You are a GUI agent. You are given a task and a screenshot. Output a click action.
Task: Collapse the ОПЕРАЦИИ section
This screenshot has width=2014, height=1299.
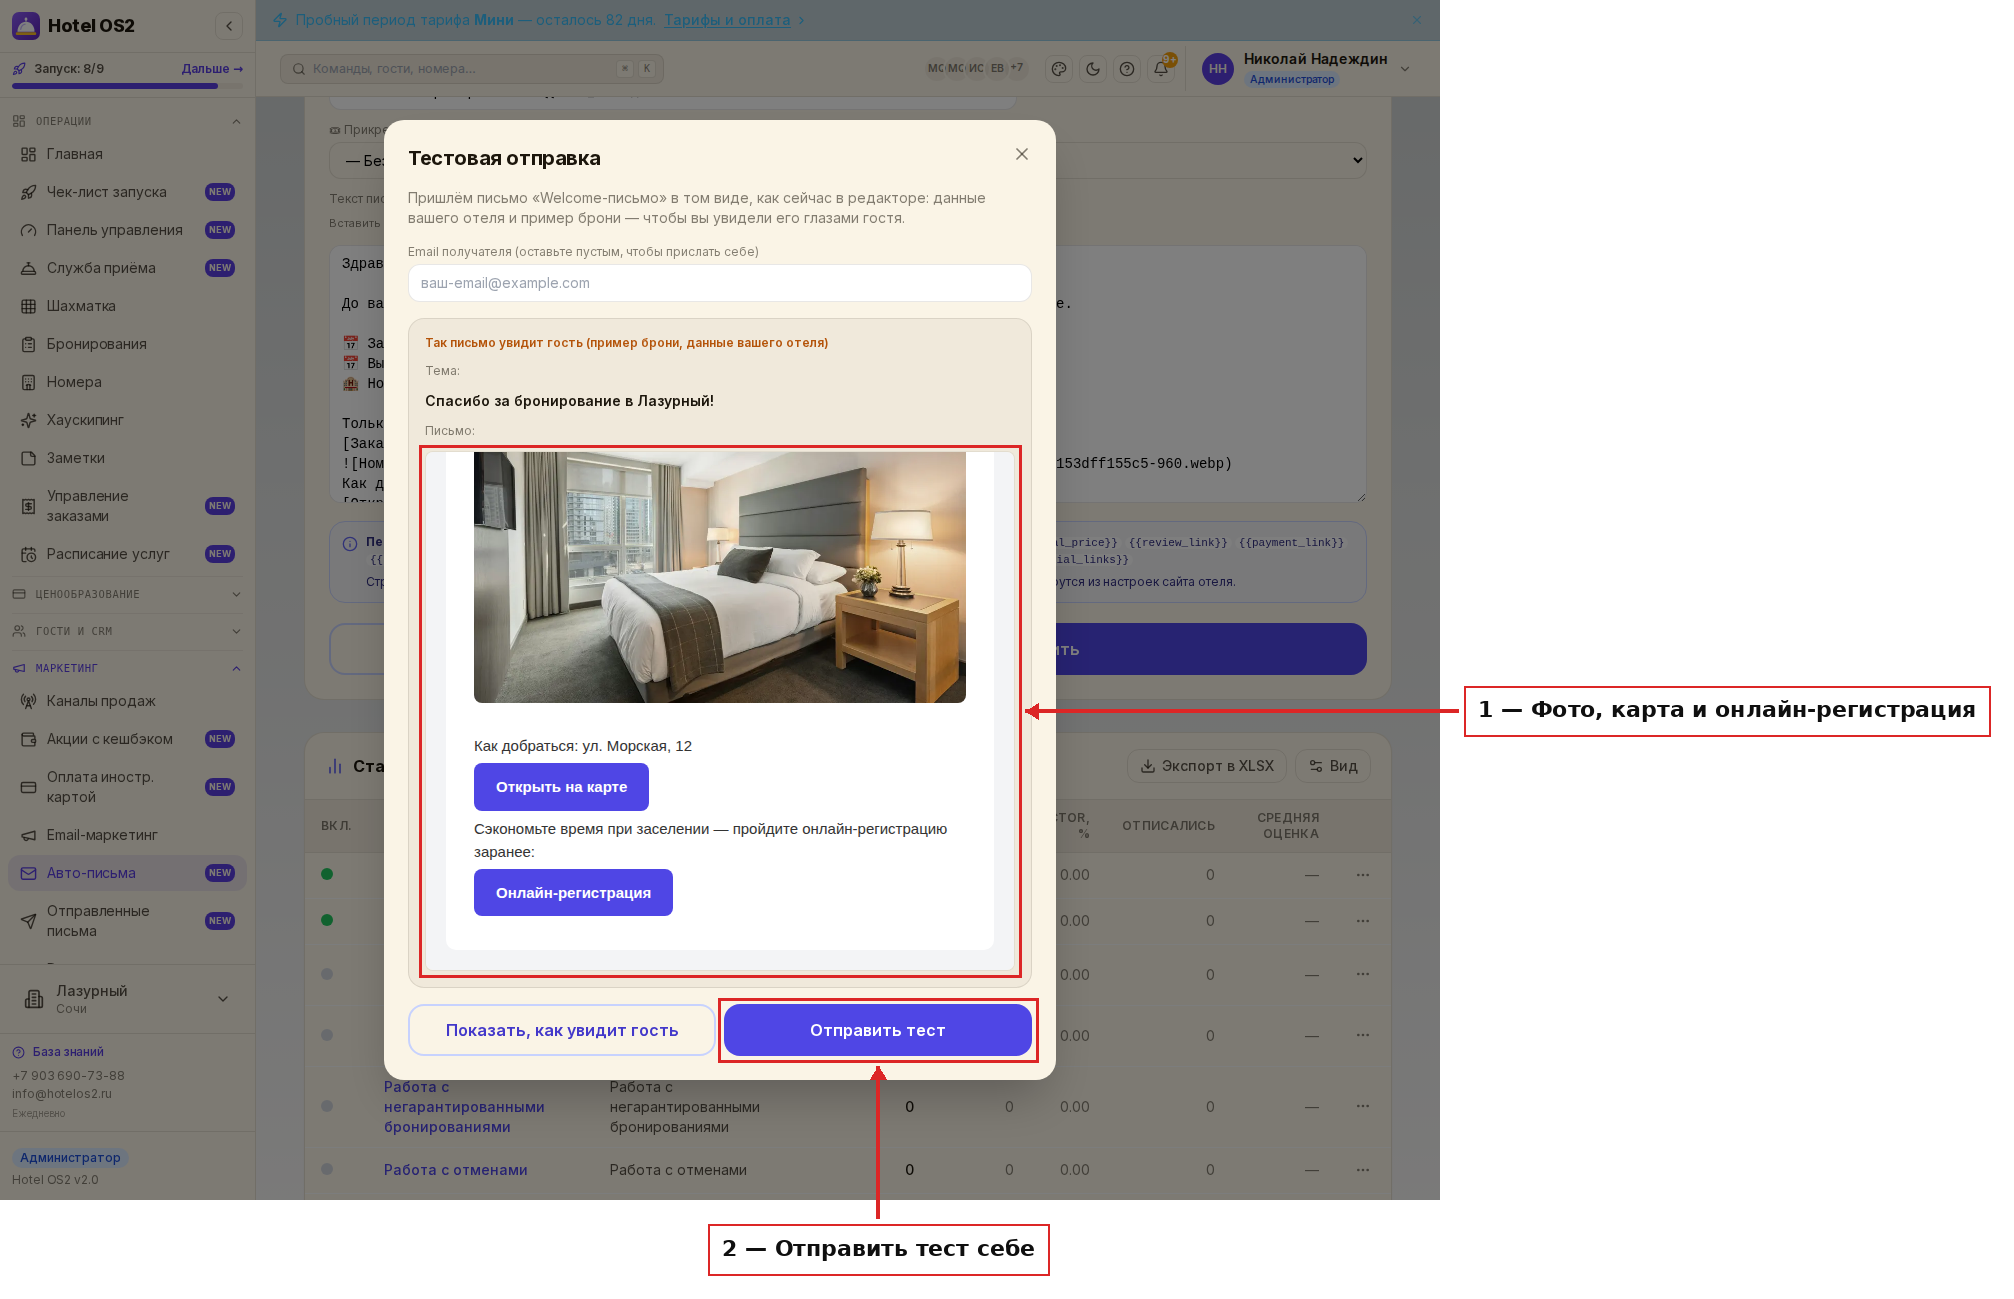127,121
